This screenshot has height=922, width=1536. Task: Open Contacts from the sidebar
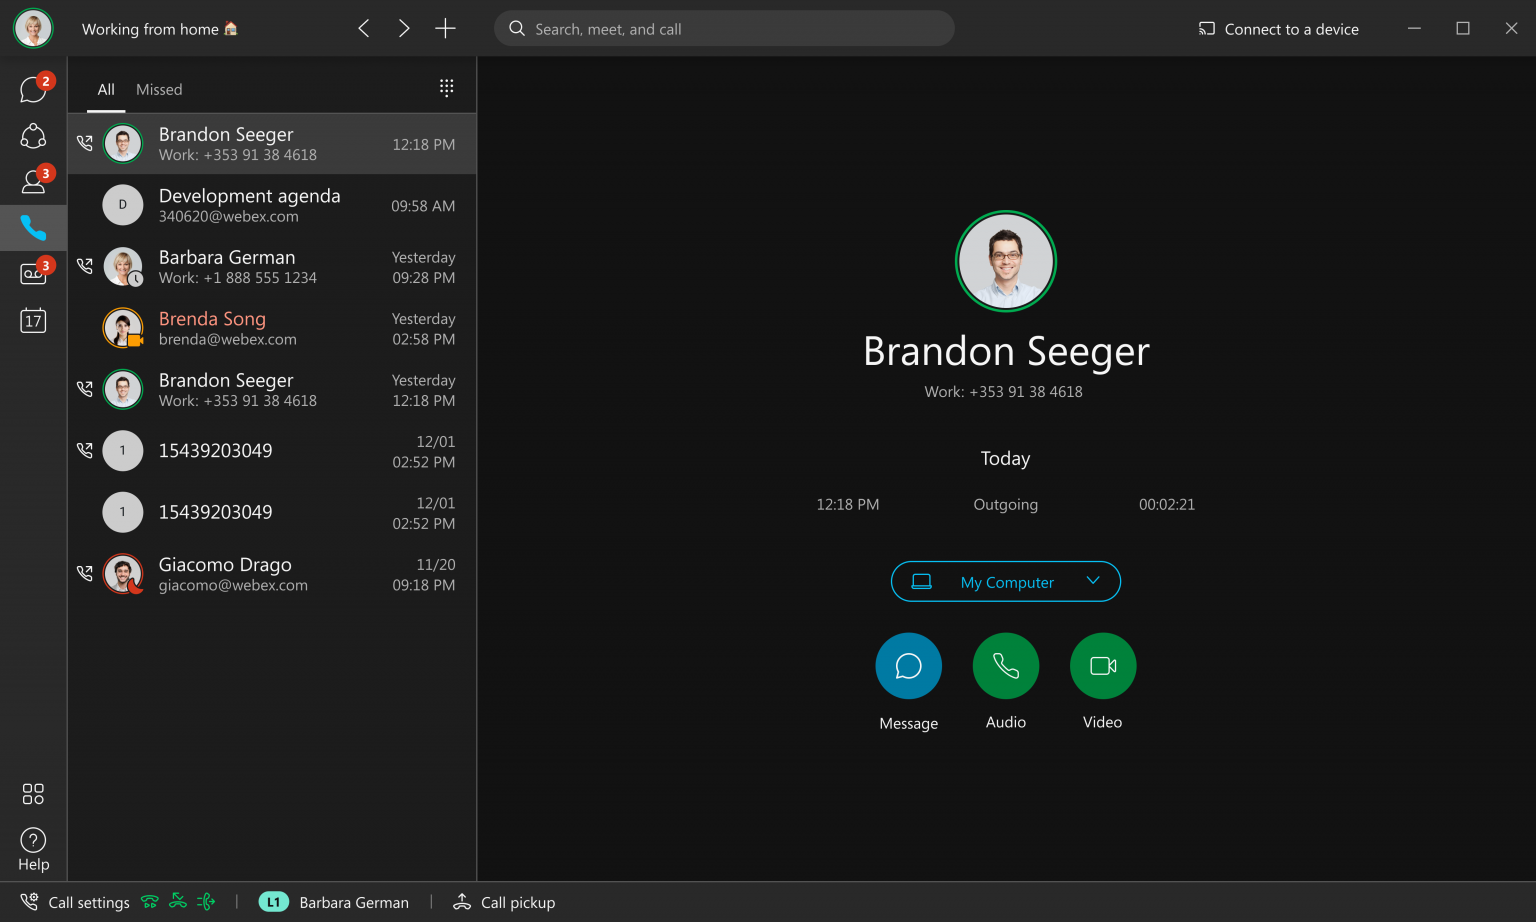click(33, 181)
